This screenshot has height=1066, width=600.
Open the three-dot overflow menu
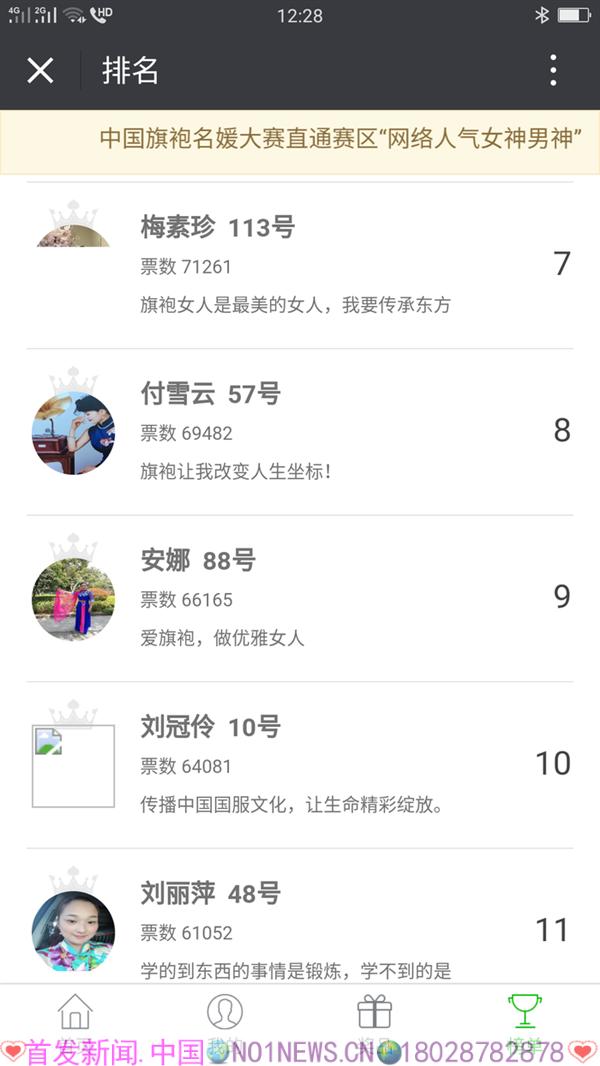point(553,70)
